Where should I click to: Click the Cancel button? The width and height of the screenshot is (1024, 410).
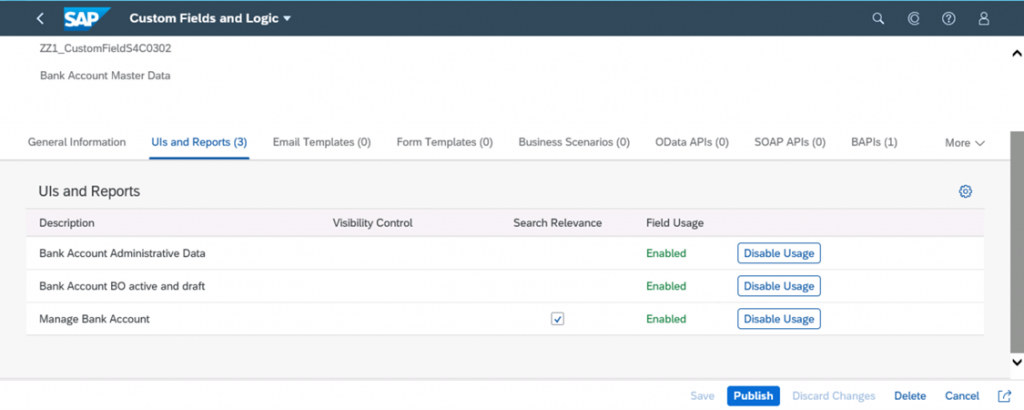[962, 396]
